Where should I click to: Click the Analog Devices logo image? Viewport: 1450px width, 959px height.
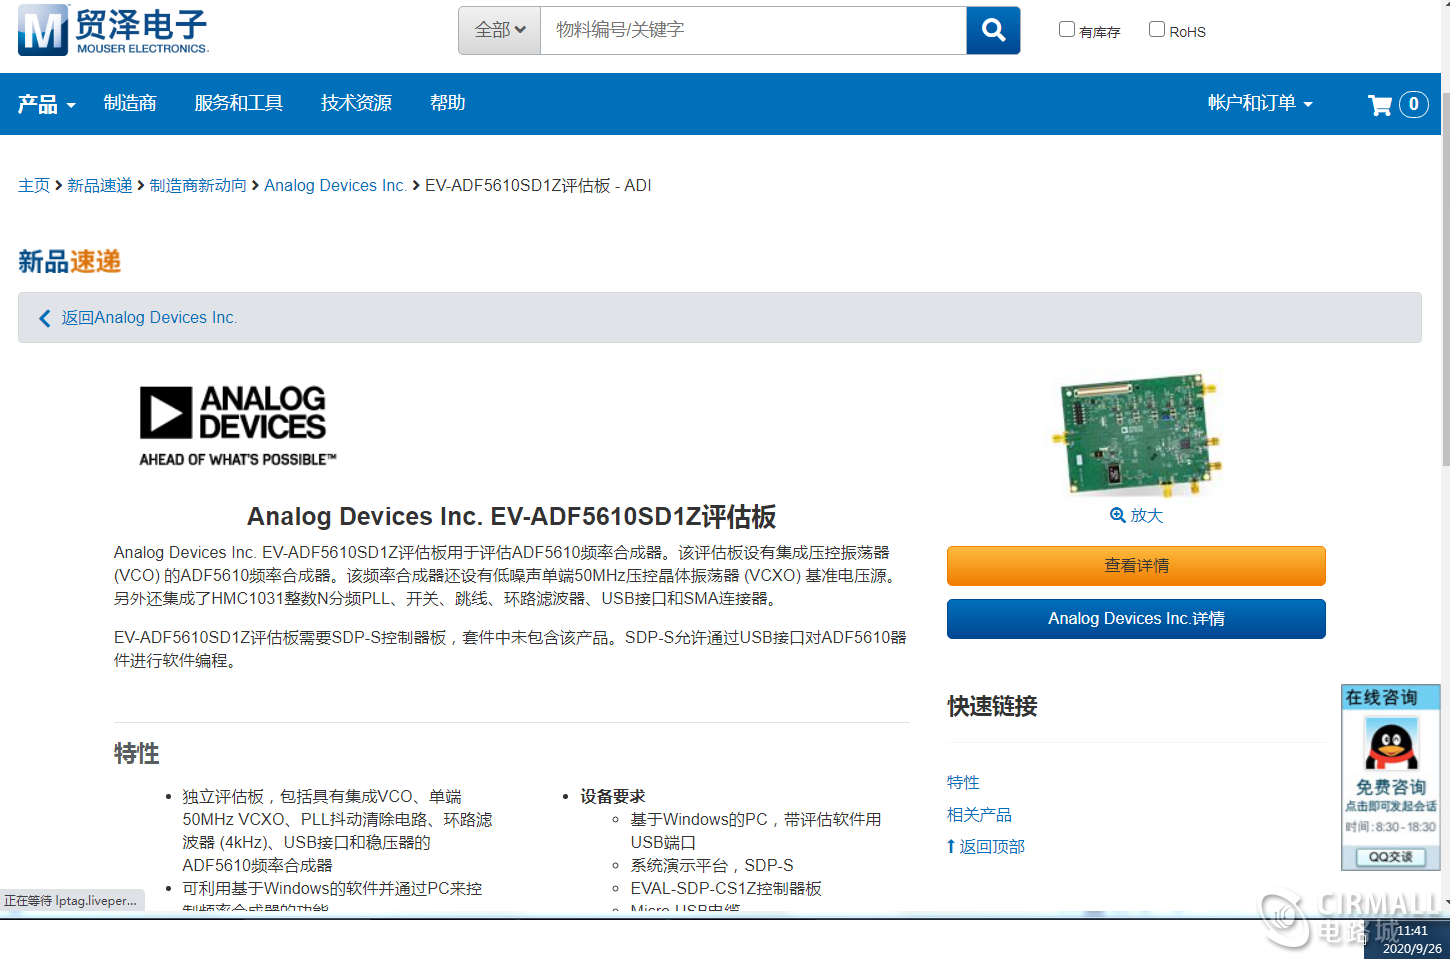point(238,426)
